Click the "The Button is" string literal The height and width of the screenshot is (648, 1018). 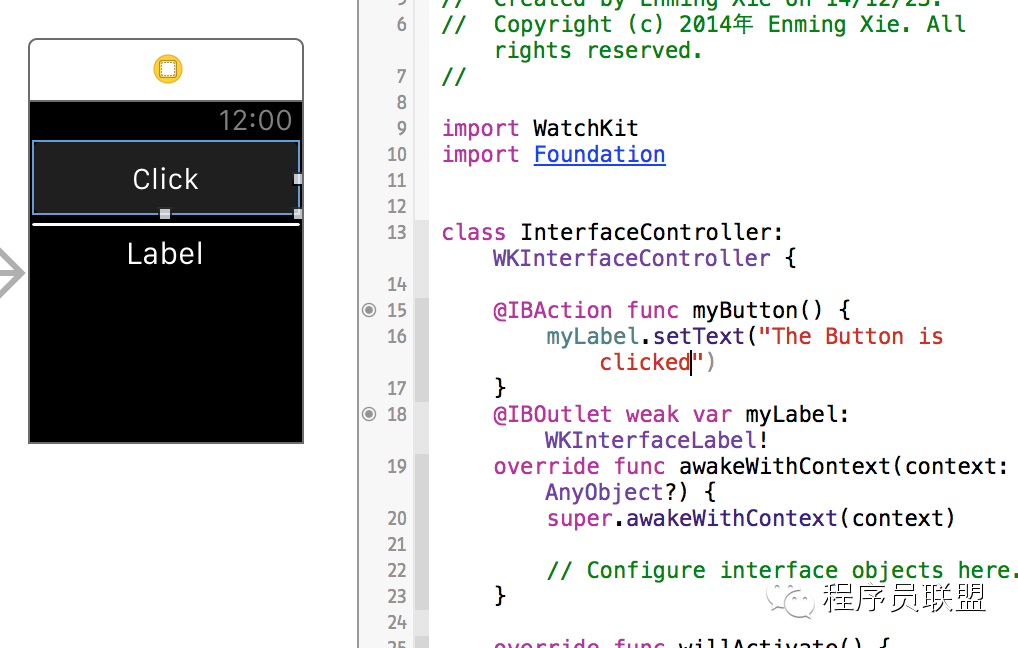(850, 336)
